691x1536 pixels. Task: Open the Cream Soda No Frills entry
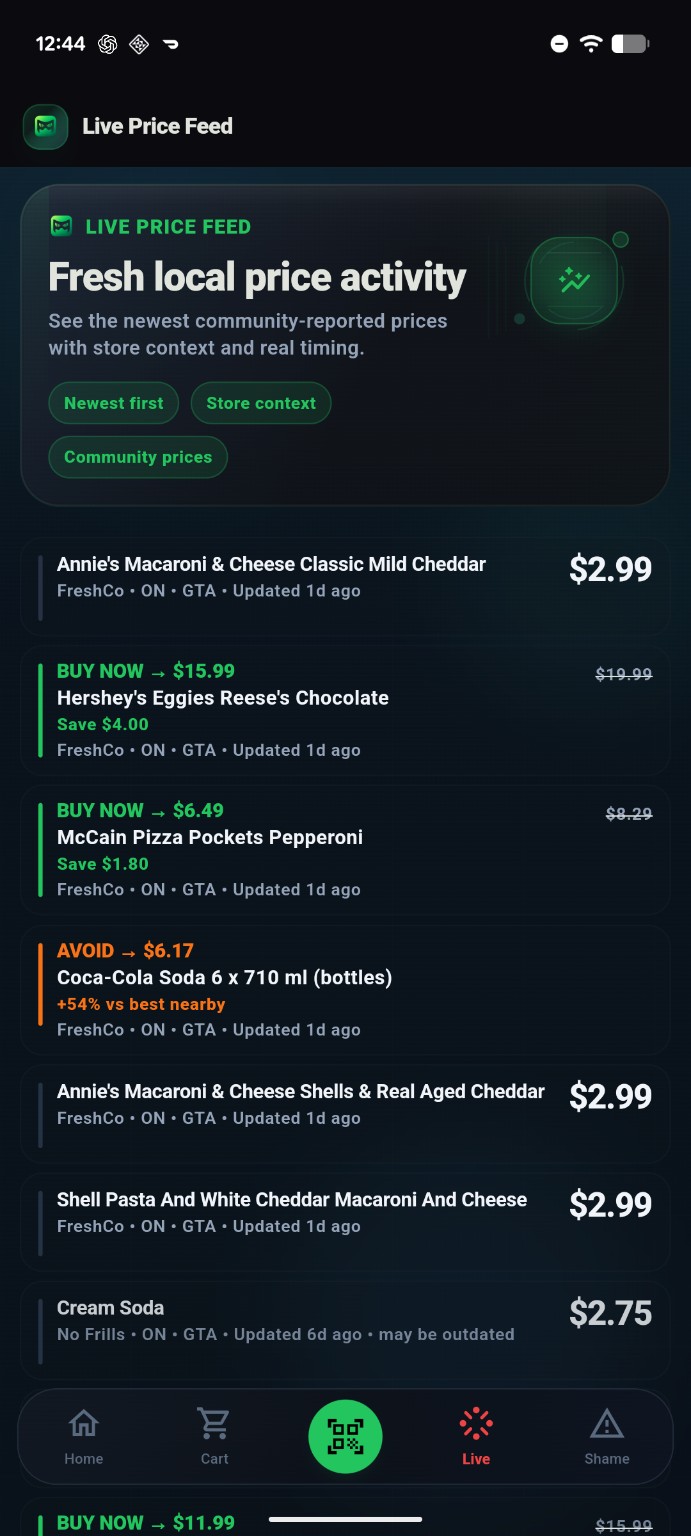pos(345,1320)
